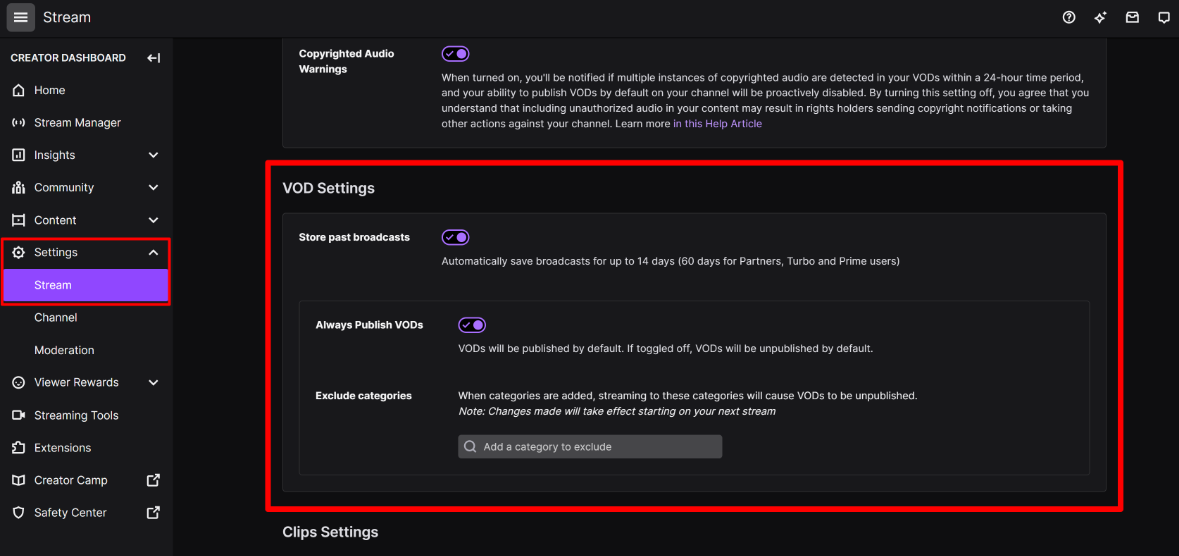This screenshot has height=556, width=1179.
Task: Open the hamburger navigation menu
Action: (21, 17)
